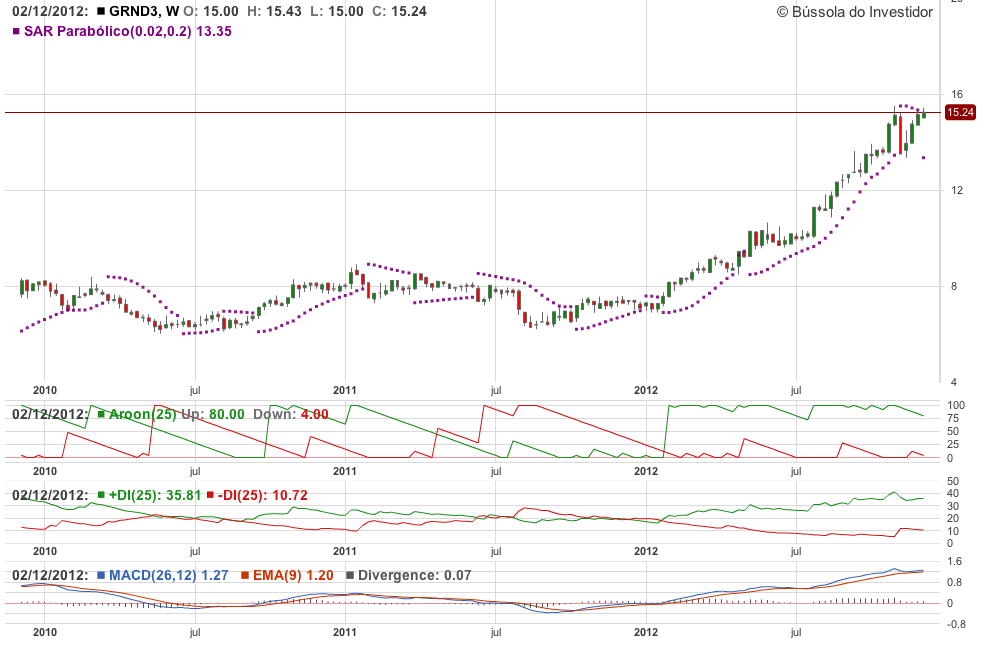Click the 1.6 label on MACD axis

pos(955,562)
